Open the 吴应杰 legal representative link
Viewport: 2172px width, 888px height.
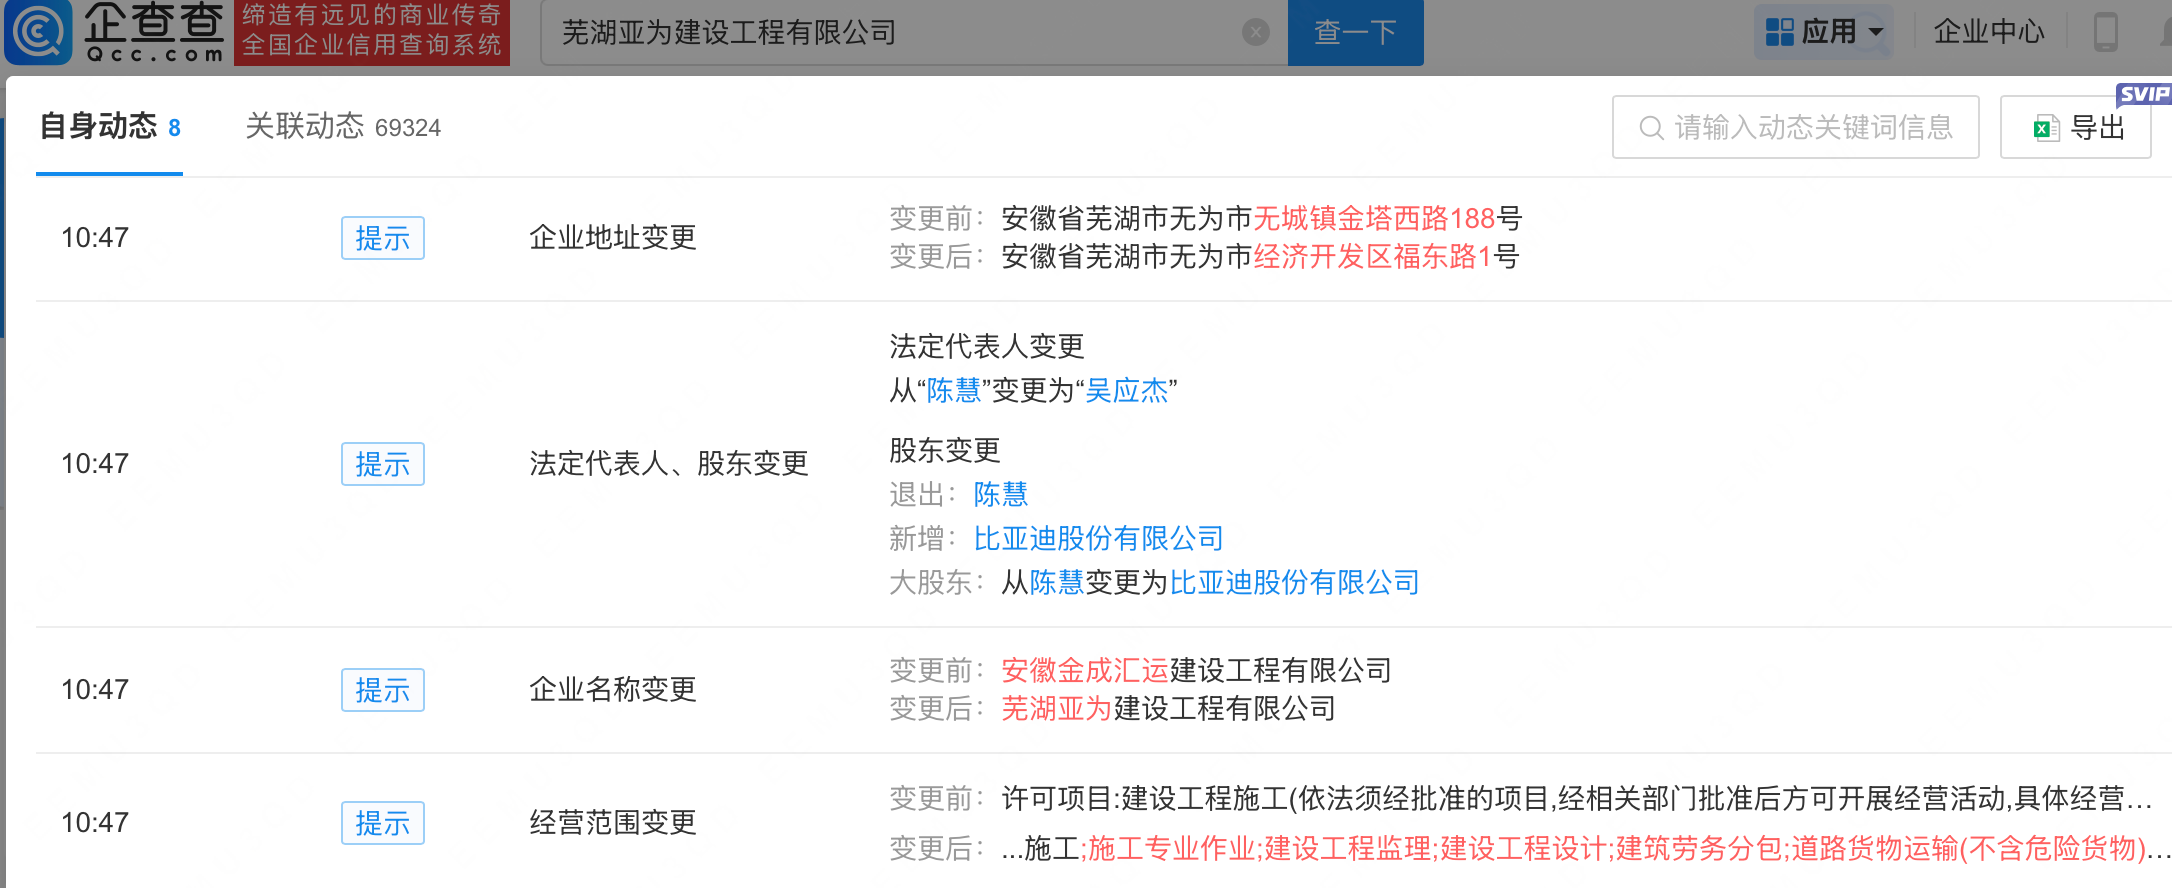point(1126,390)
